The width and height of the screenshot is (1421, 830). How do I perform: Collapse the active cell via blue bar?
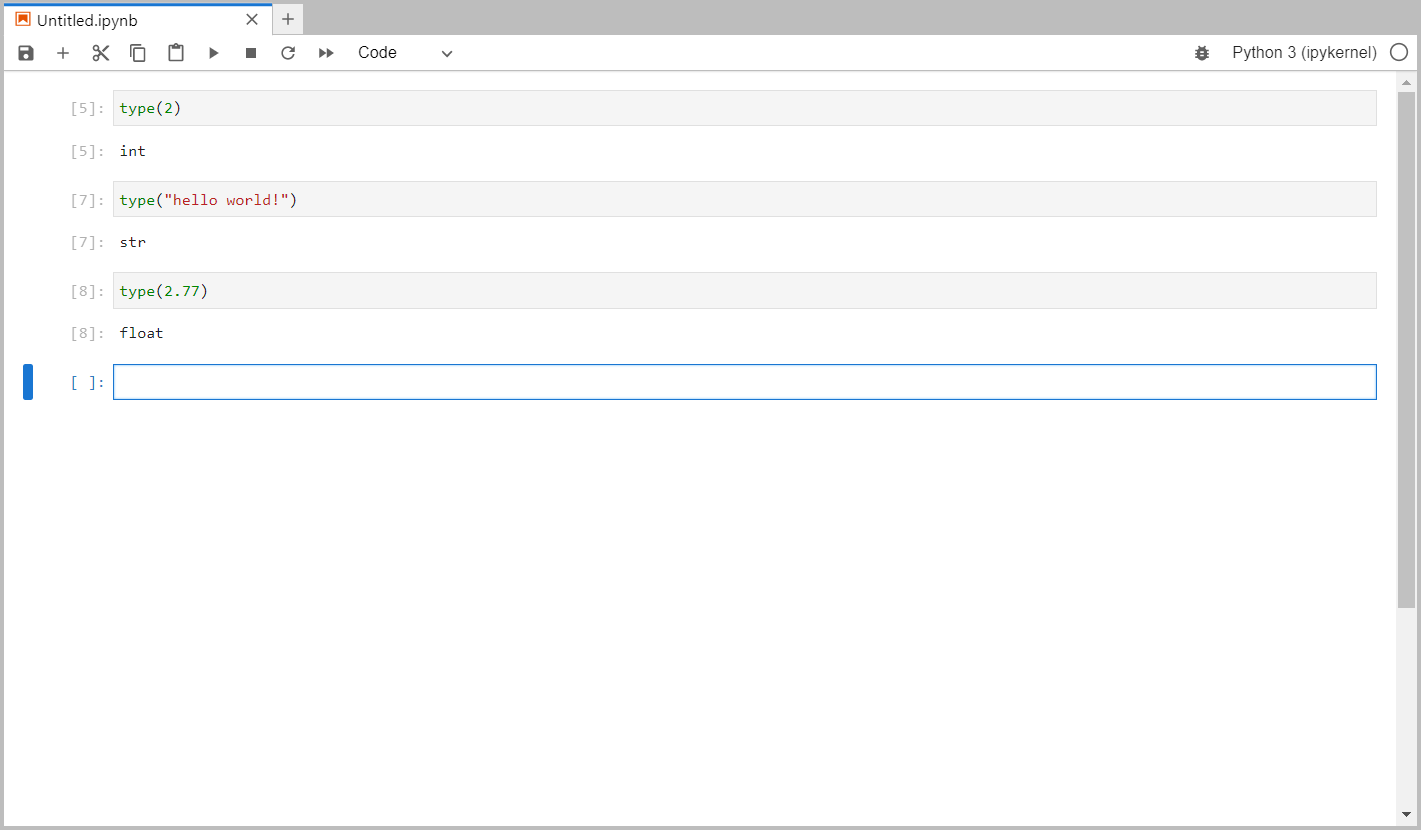tap(28, 382)
